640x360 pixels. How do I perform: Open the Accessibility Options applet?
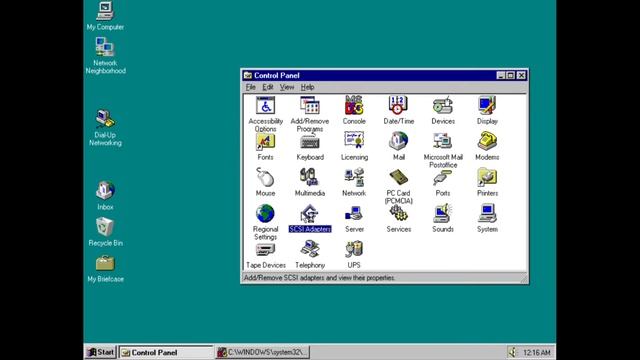265,105
